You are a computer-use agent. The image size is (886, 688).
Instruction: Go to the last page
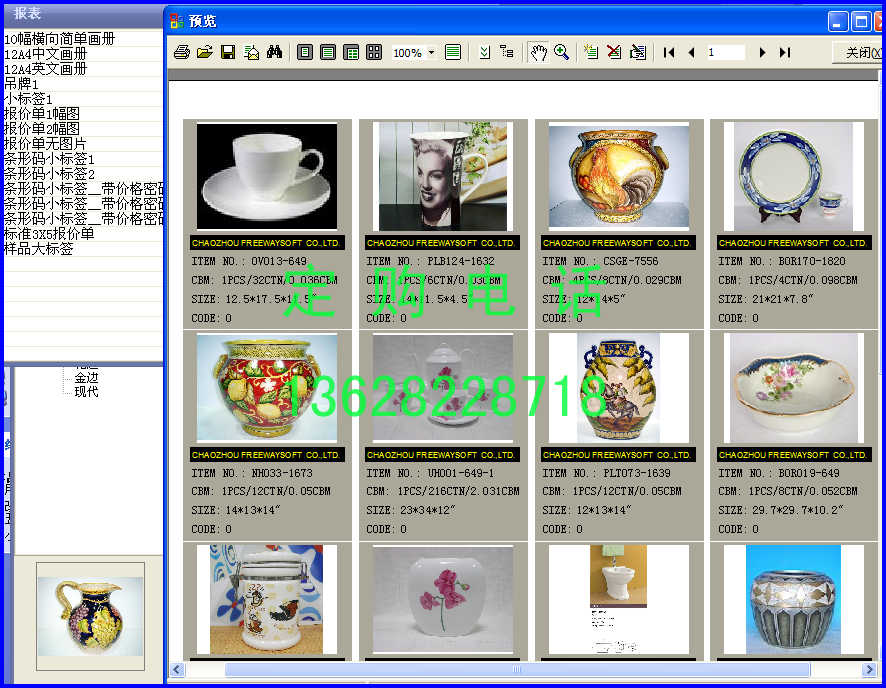click(x=785, y=53)
